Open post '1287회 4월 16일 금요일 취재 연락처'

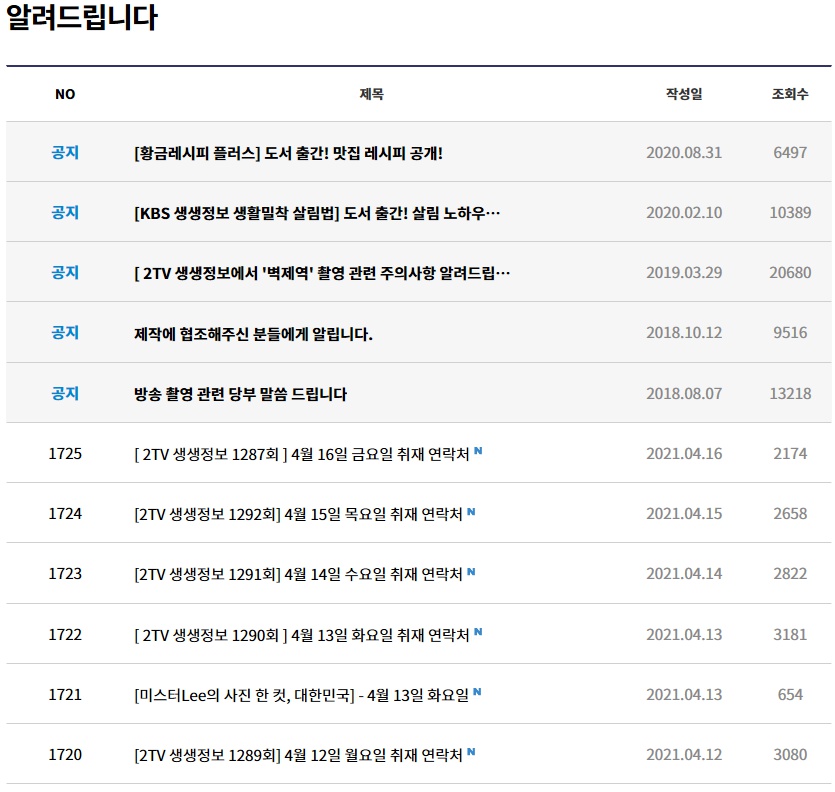(302, 454)
